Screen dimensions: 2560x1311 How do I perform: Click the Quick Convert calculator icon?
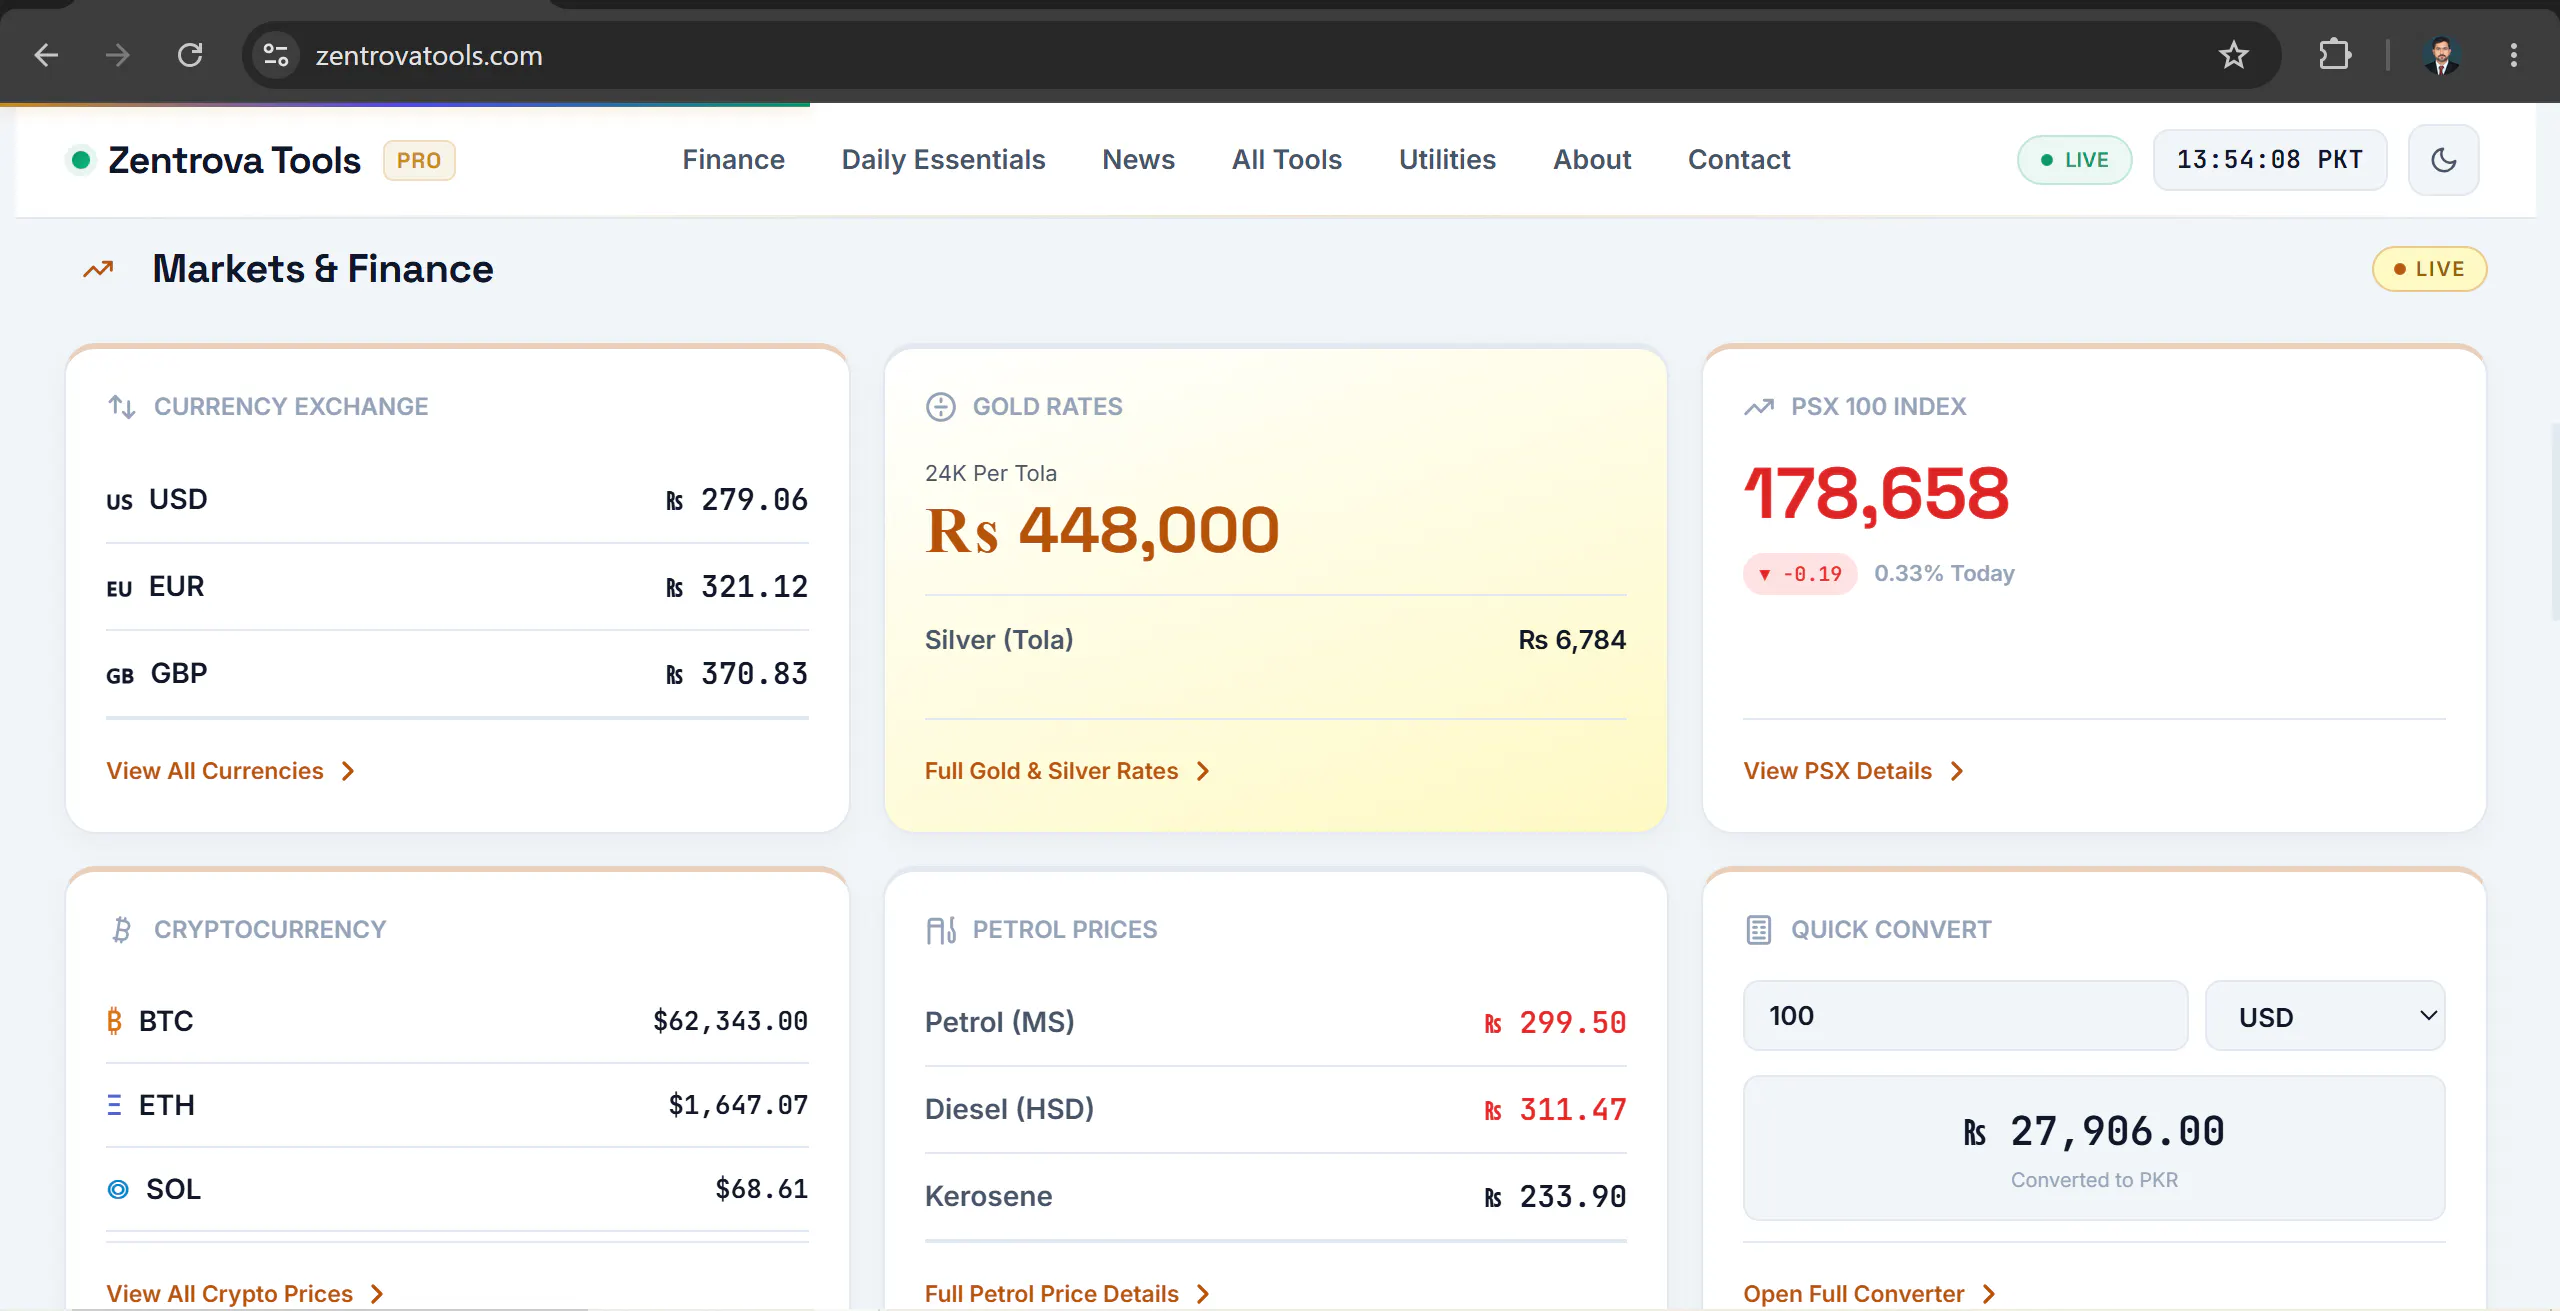point(1759,930)
